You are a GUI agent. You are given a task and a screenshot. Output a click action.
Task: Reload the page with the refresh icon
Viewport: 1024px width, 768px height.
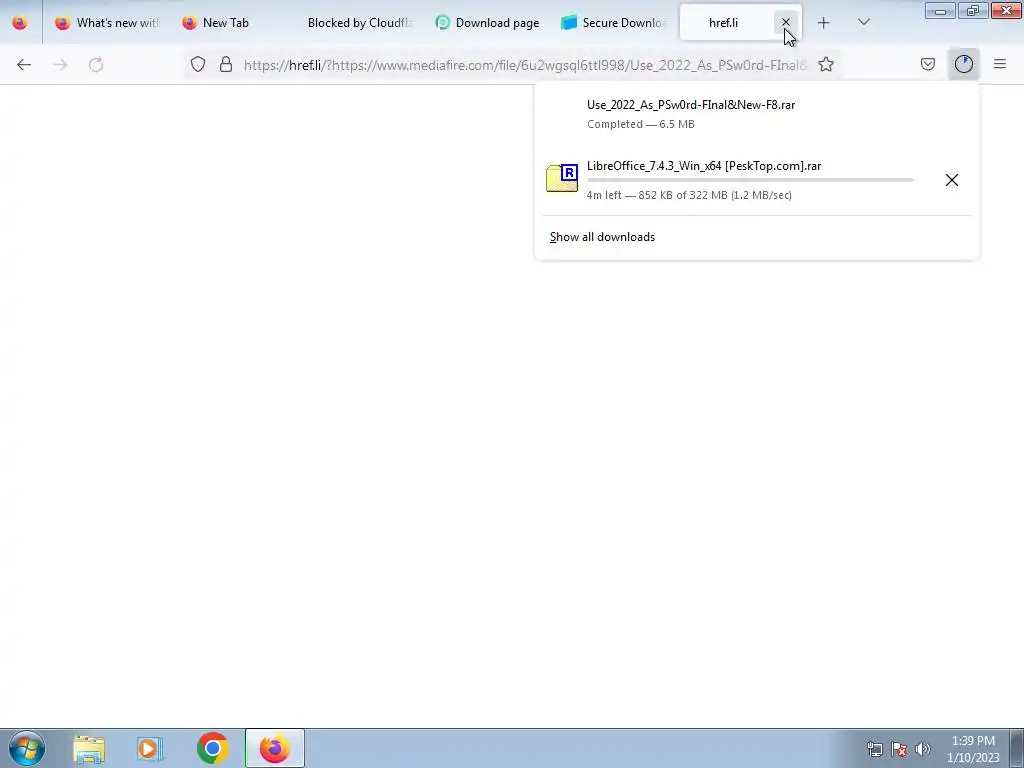96,64
